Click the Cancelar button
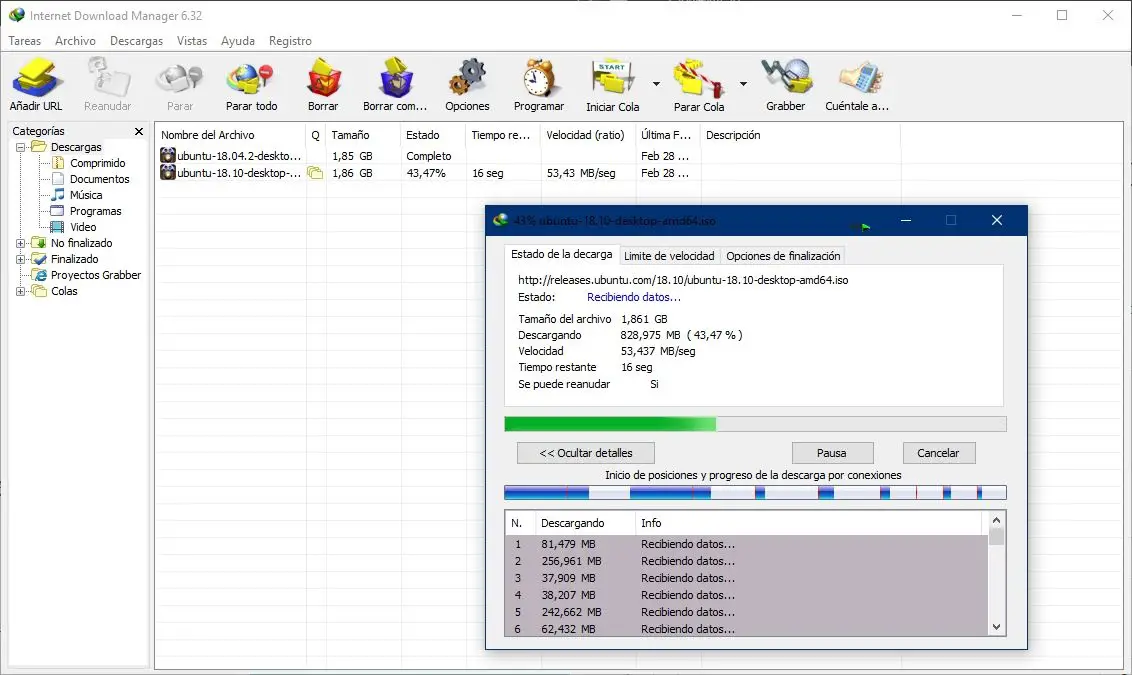 (x=938, y=453)
